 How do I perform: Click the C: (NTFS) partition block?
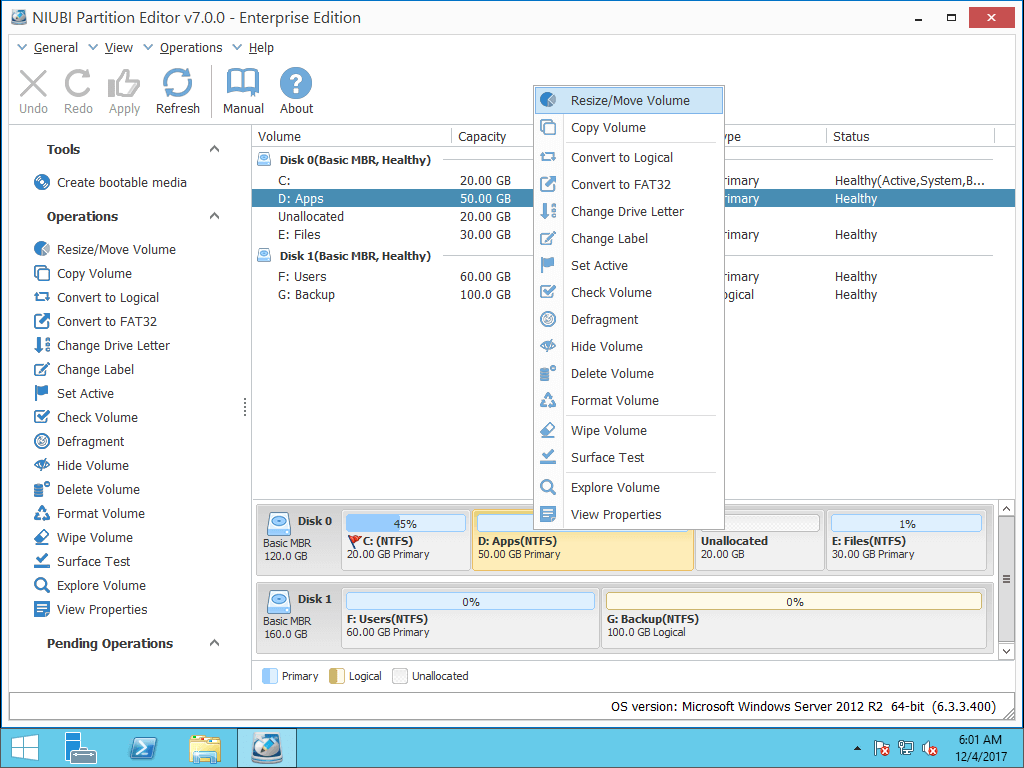pyautogui.click(x=406, y=540)
